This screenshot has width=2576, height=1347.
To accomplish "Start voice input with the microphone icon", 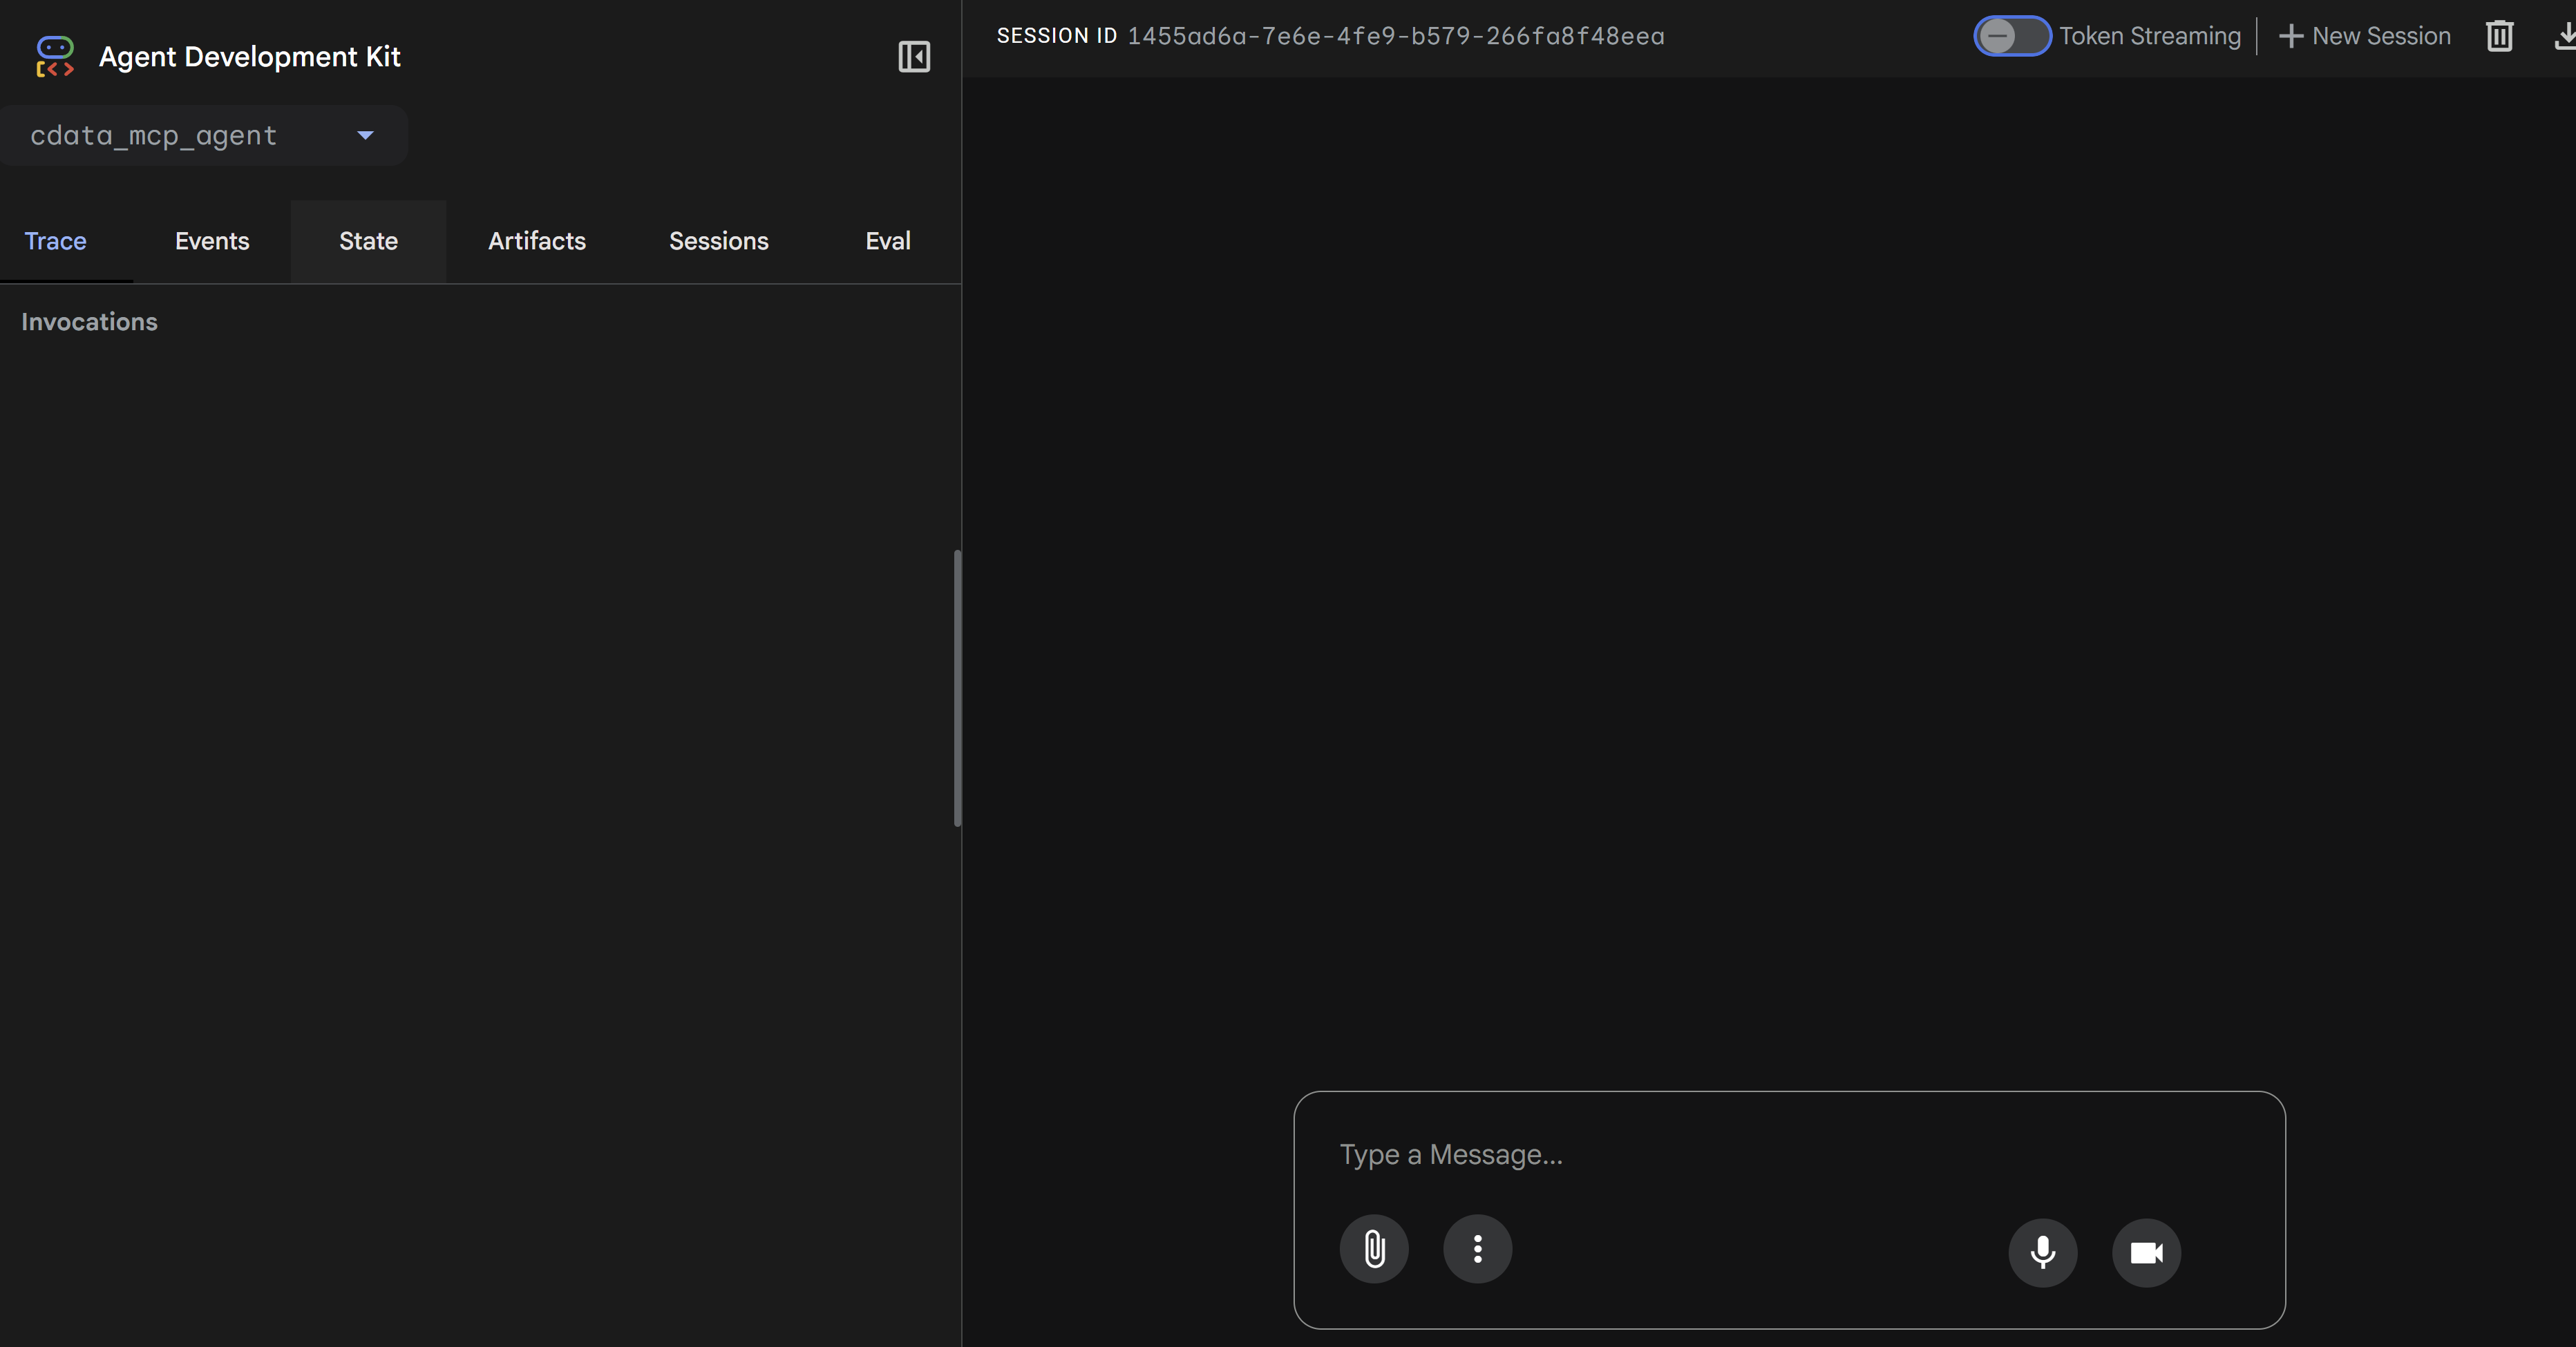I will click(2042, 1252).
